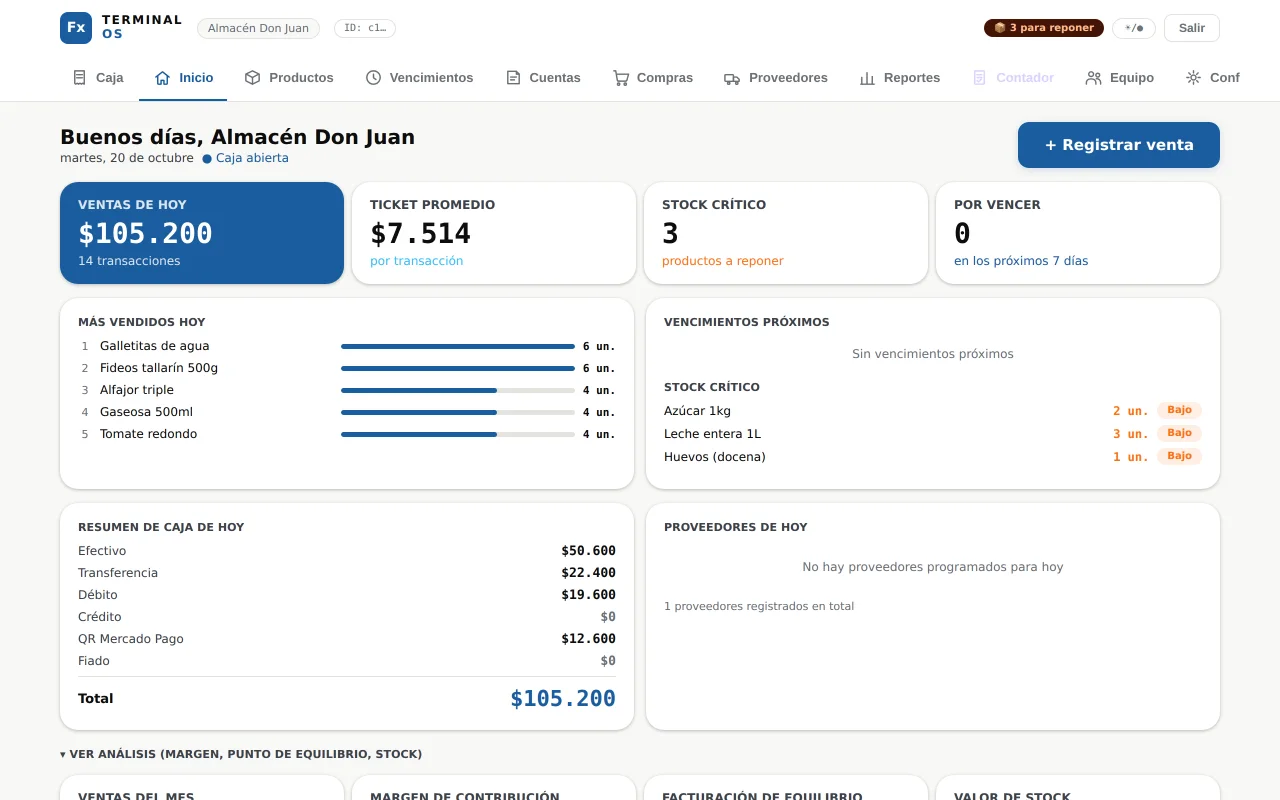Select Fideos tallarín 500g in best sellers

159,368
